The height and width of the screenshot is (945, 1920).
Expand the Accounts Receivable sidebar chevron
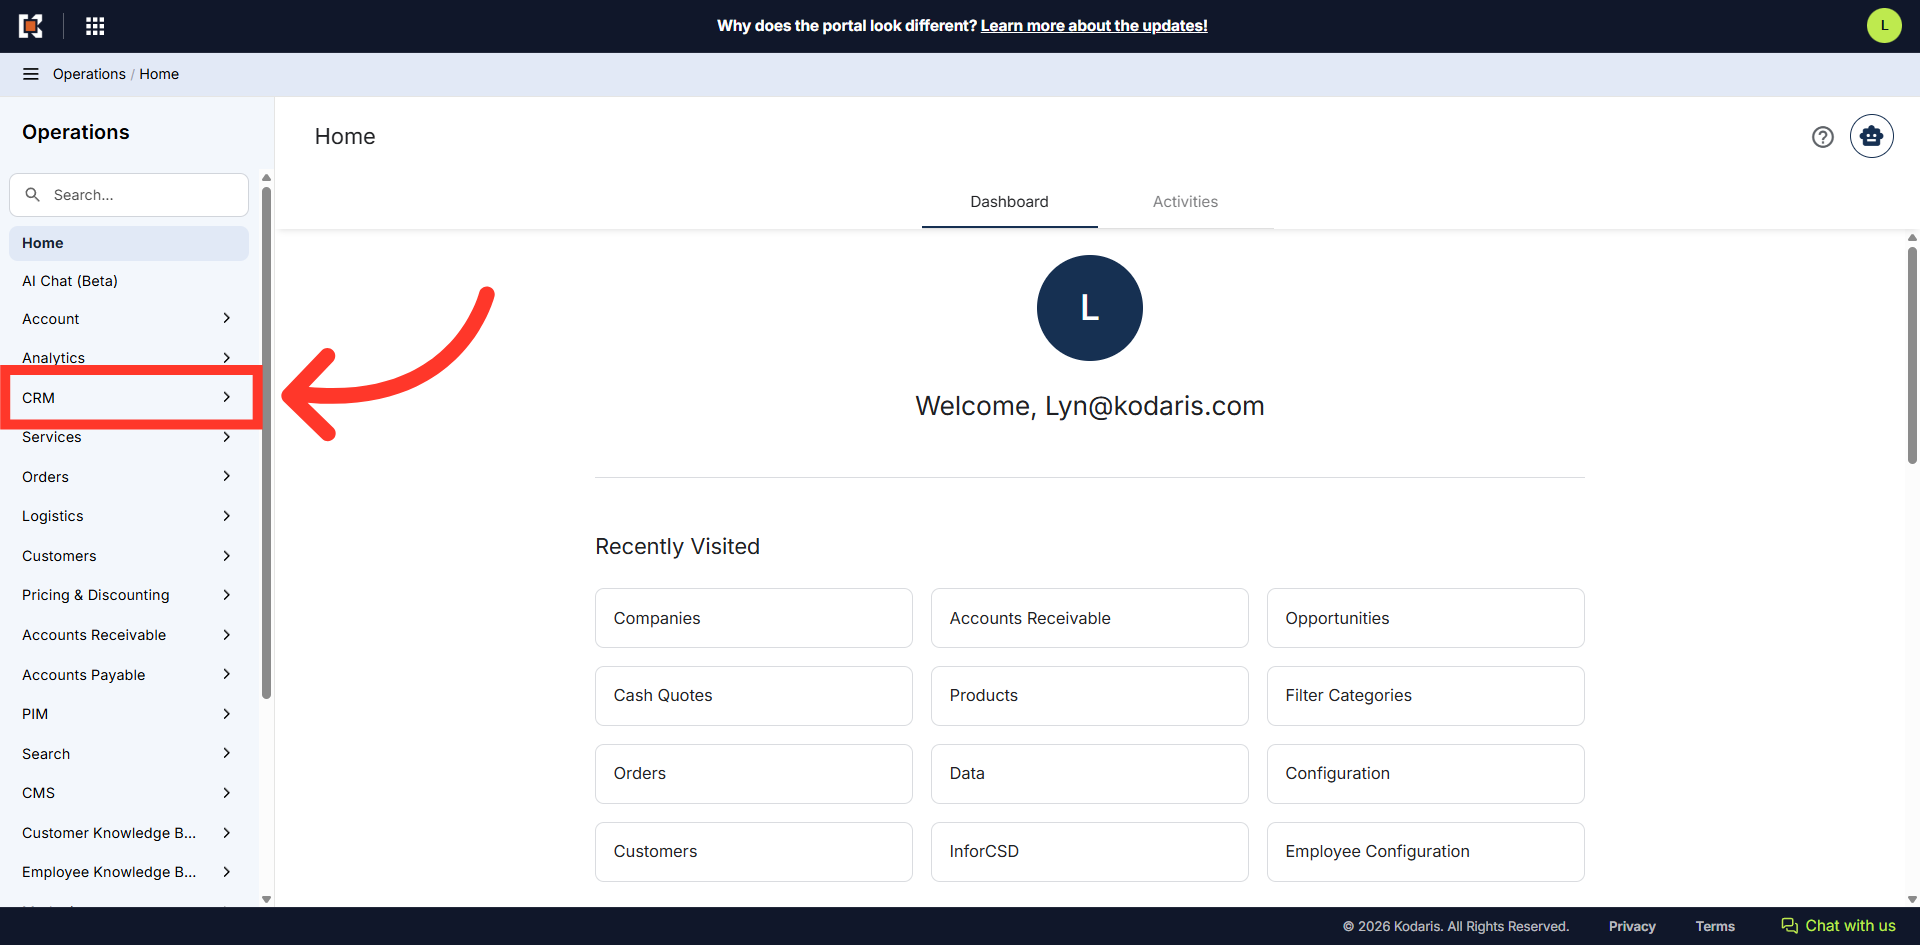pyautogui.click(x=227, y=635)
